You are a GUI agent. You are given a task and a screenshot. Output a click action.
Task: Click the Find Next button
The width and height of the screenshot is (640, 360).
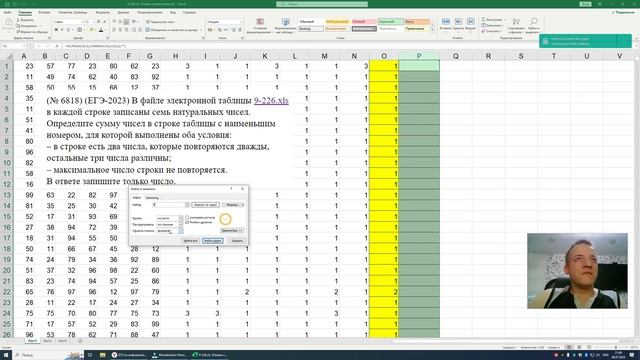coord(212,241)
